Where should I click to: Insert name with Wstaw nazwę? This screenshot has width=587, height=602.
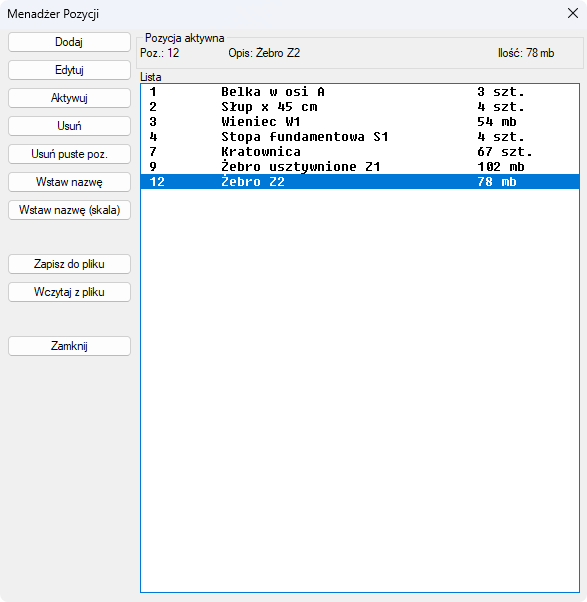69,182
